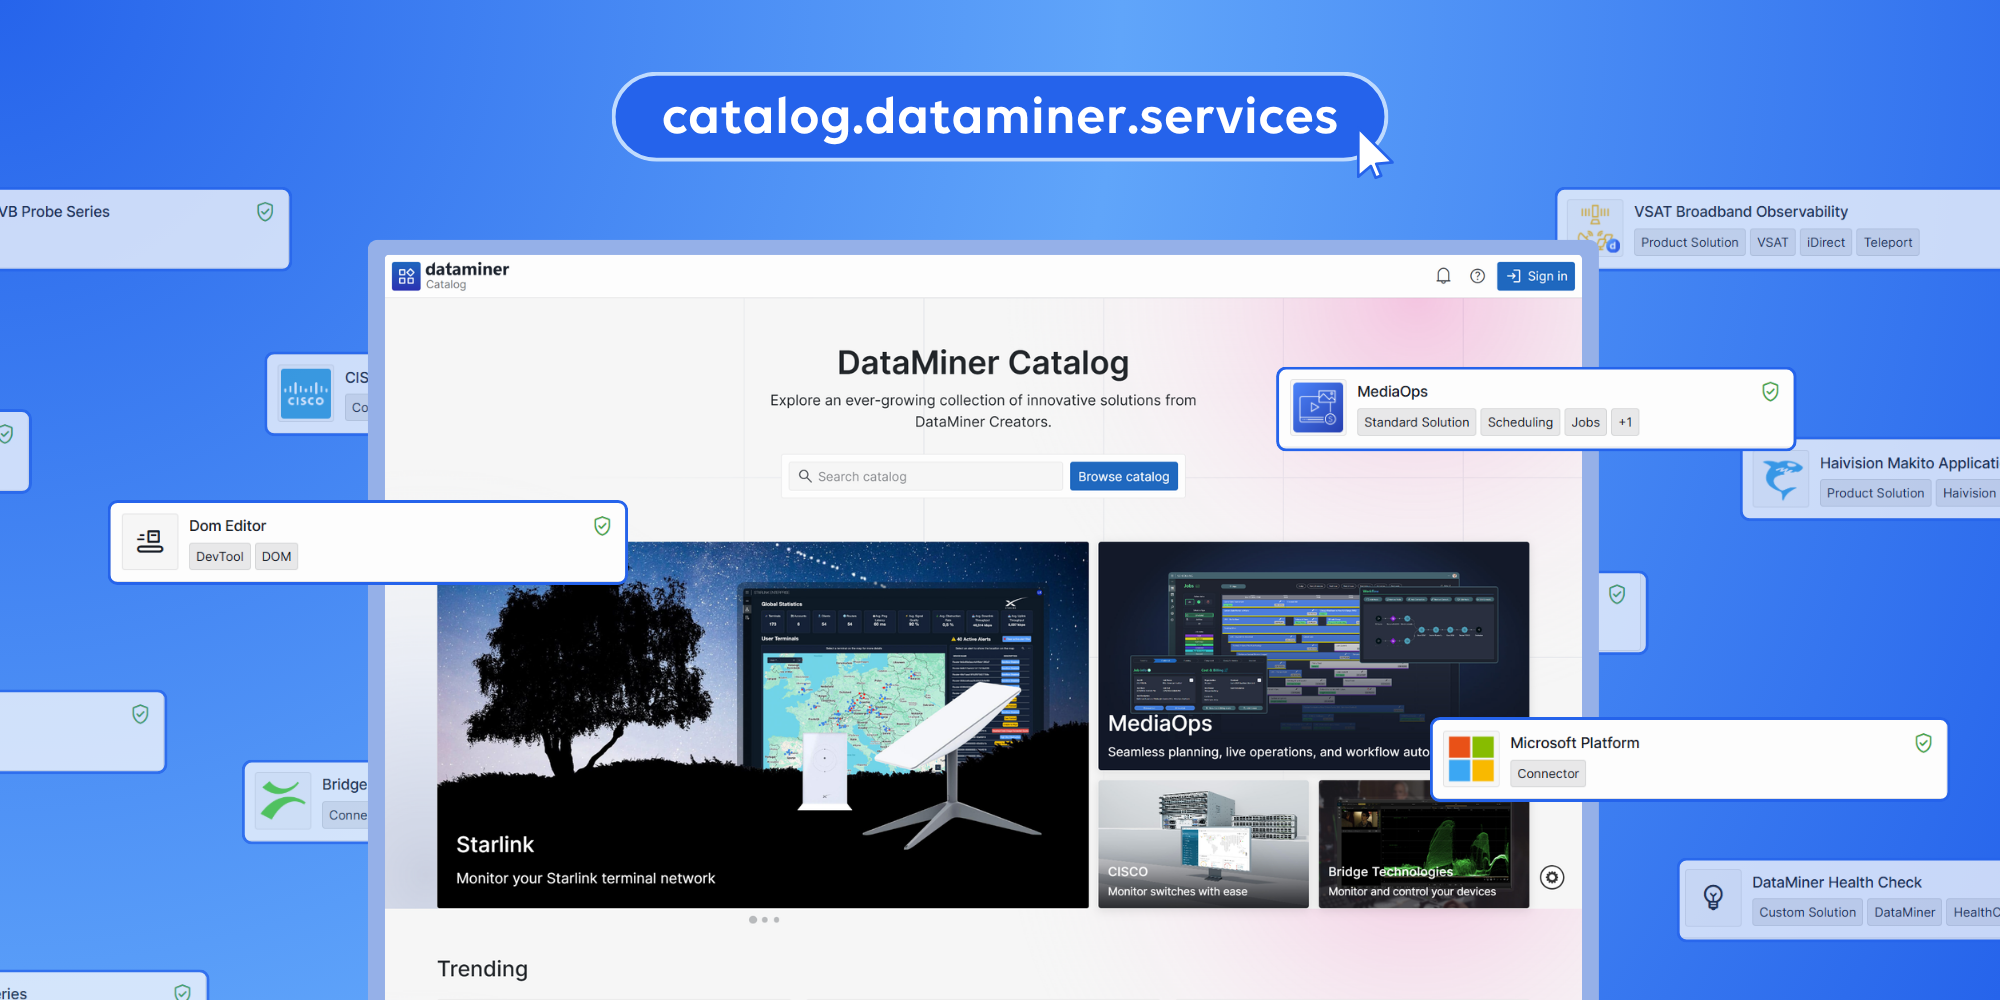Click the Haivision Makito shark icon

tap(1781, 478)
